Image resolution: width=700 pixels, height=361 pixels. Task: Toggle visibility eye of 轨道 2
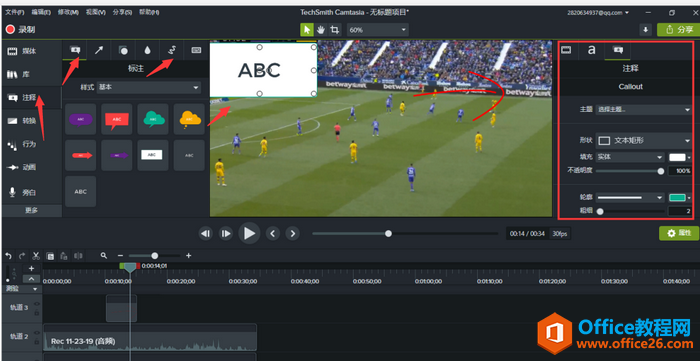[37, 333]
